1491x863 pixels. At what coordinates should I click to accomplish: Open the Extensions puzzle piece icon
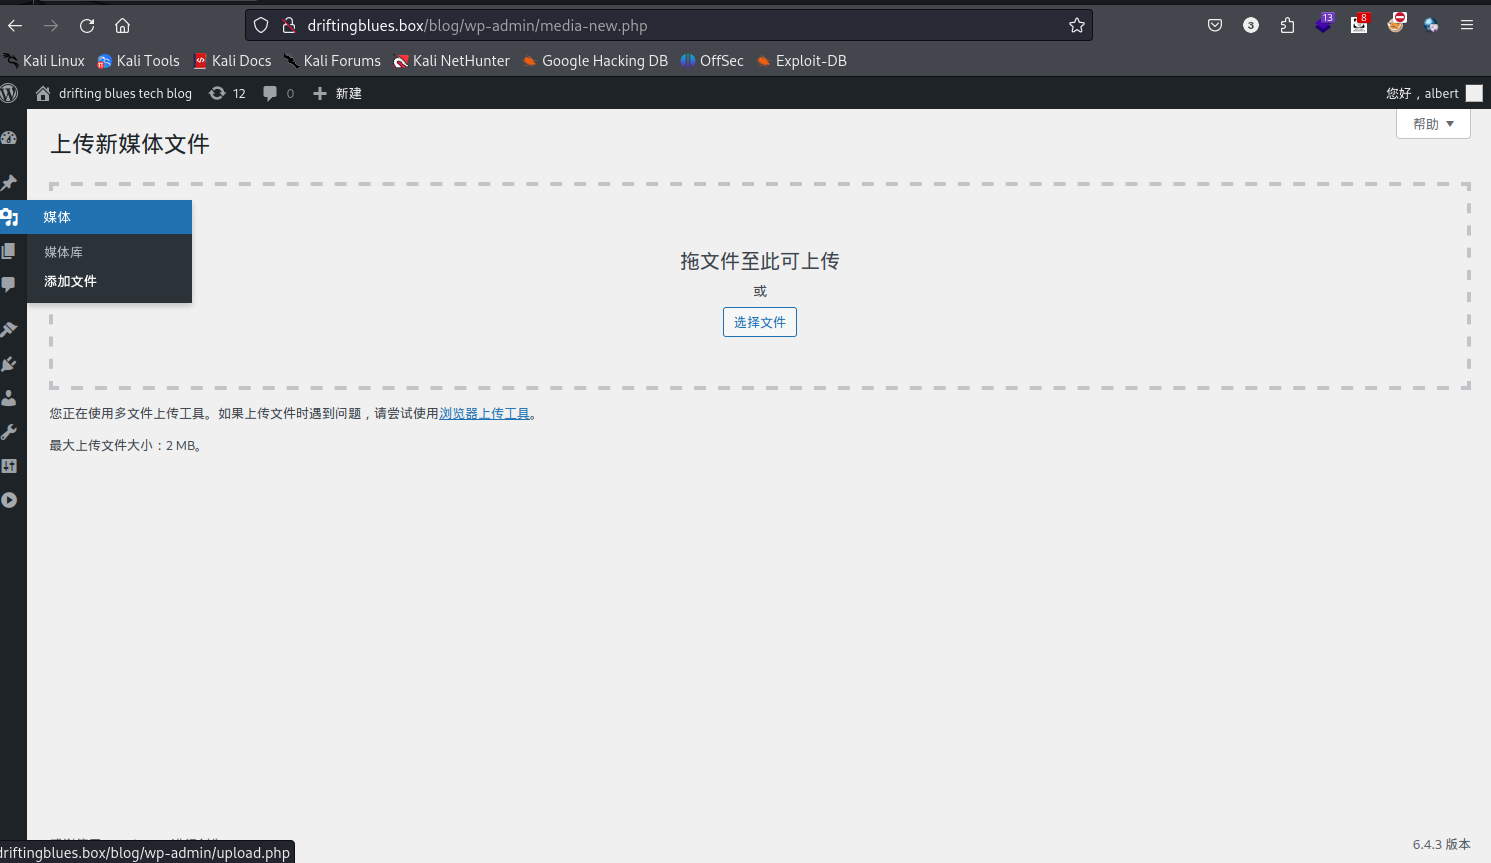click(1287, 25)
